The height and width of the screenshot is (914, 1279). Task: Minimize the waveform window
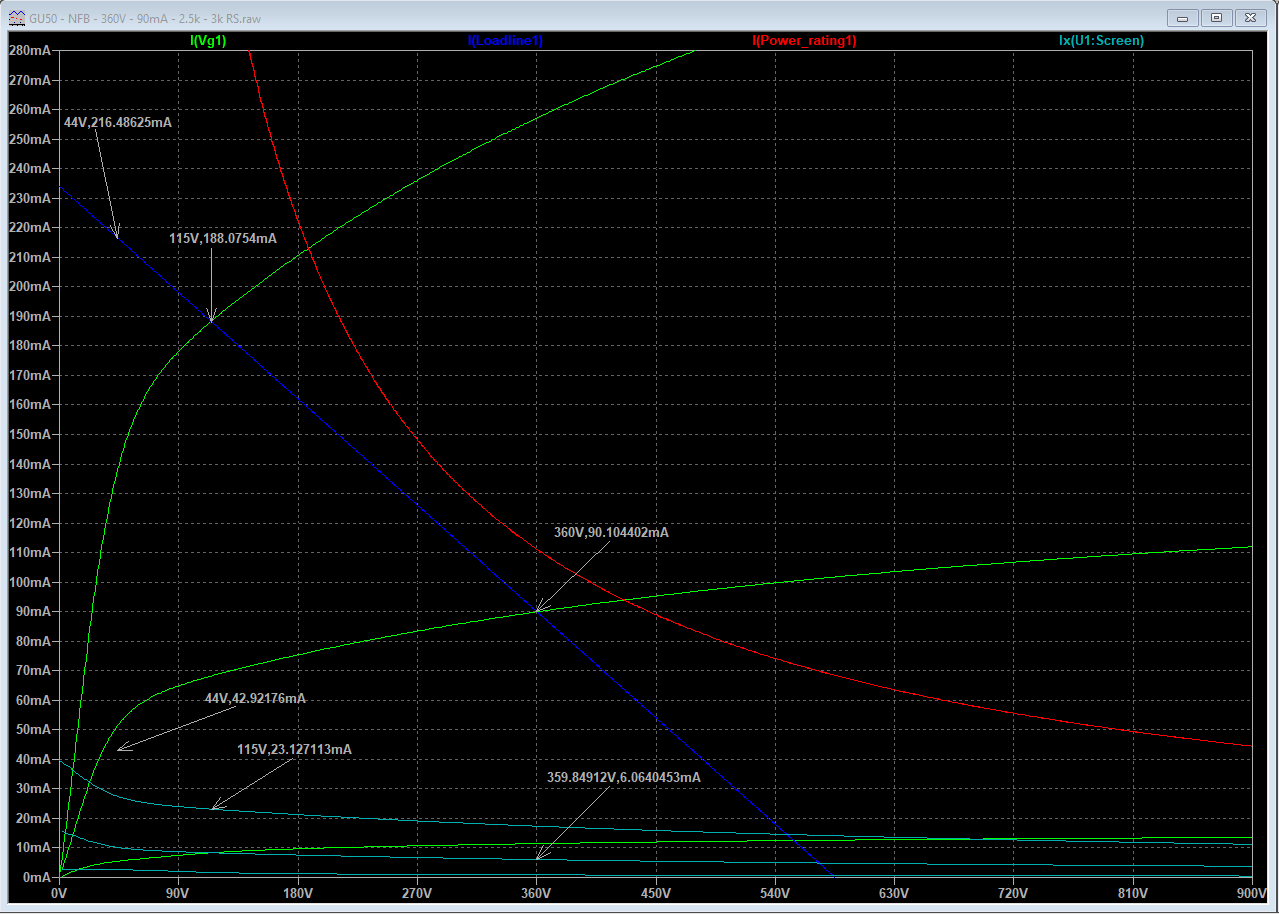[1183, 18]
